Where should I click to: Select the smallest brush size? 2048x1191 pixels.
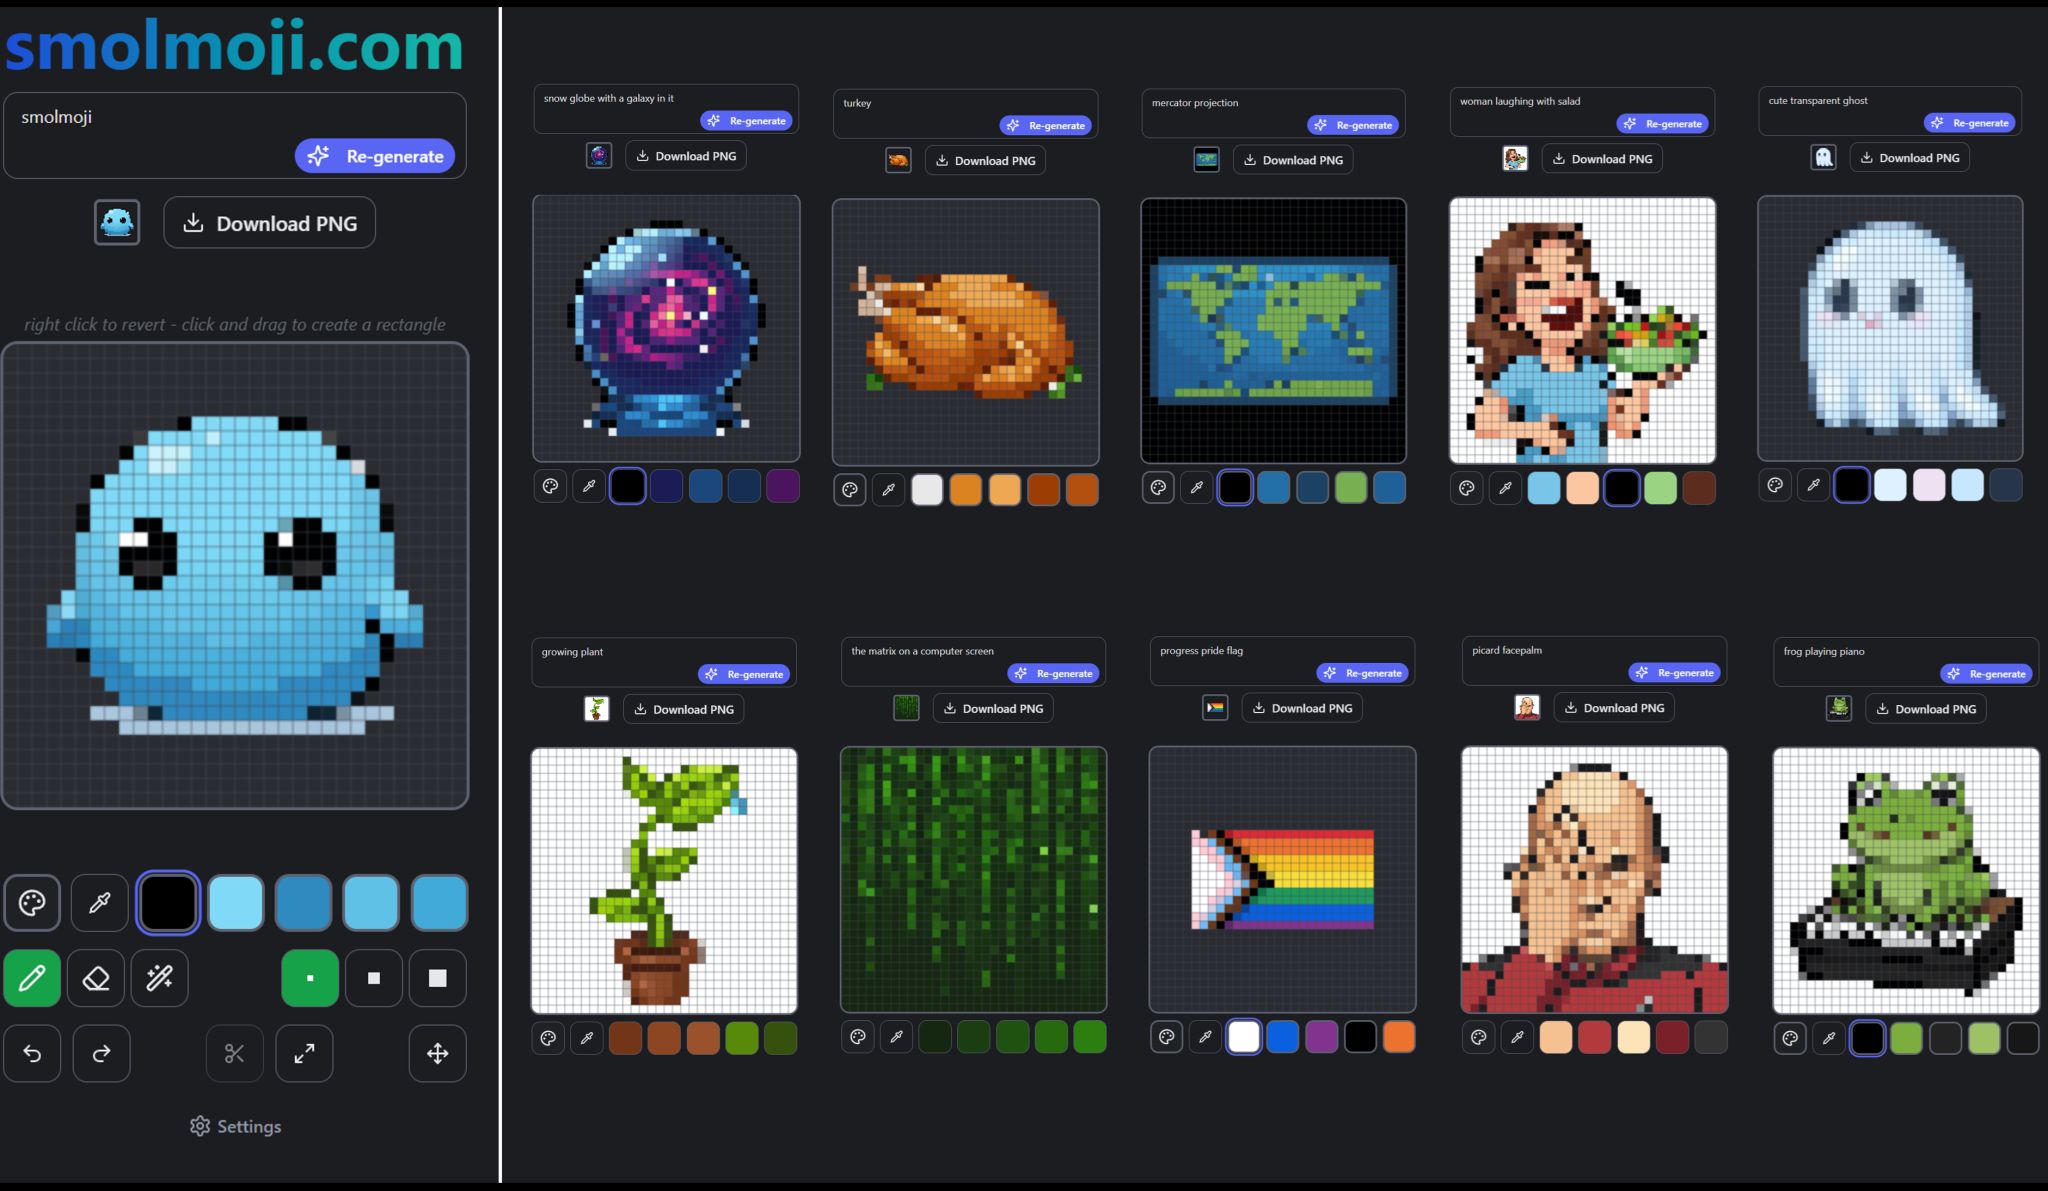(310, 978)
